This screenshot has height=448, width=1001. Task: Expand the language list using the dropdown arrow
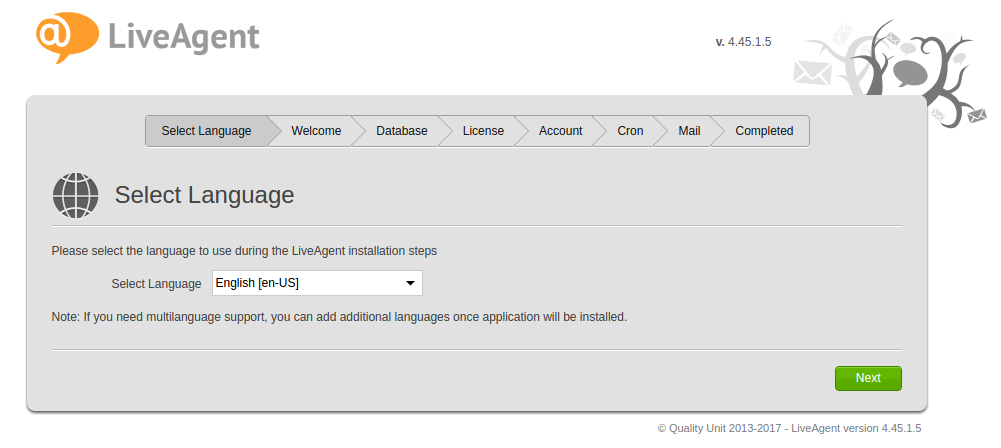[x=410, y=284]
